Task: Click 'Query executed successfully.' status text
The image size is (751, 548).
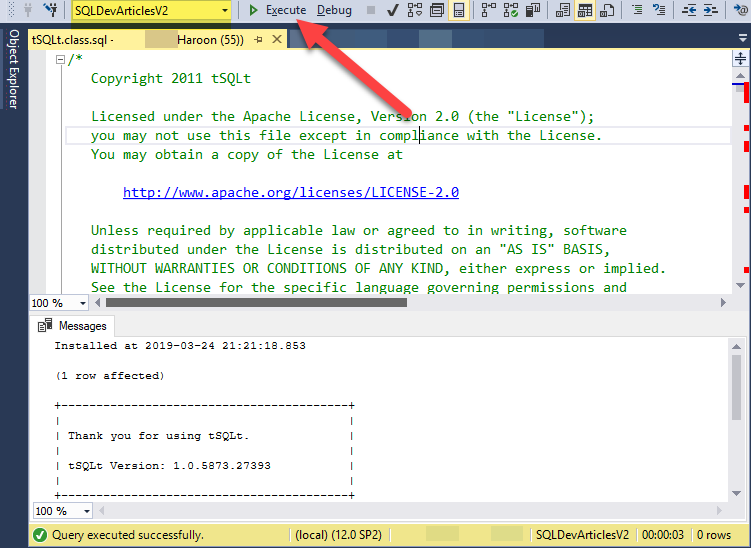Action: pyautogui.click(x=128, y=535)
